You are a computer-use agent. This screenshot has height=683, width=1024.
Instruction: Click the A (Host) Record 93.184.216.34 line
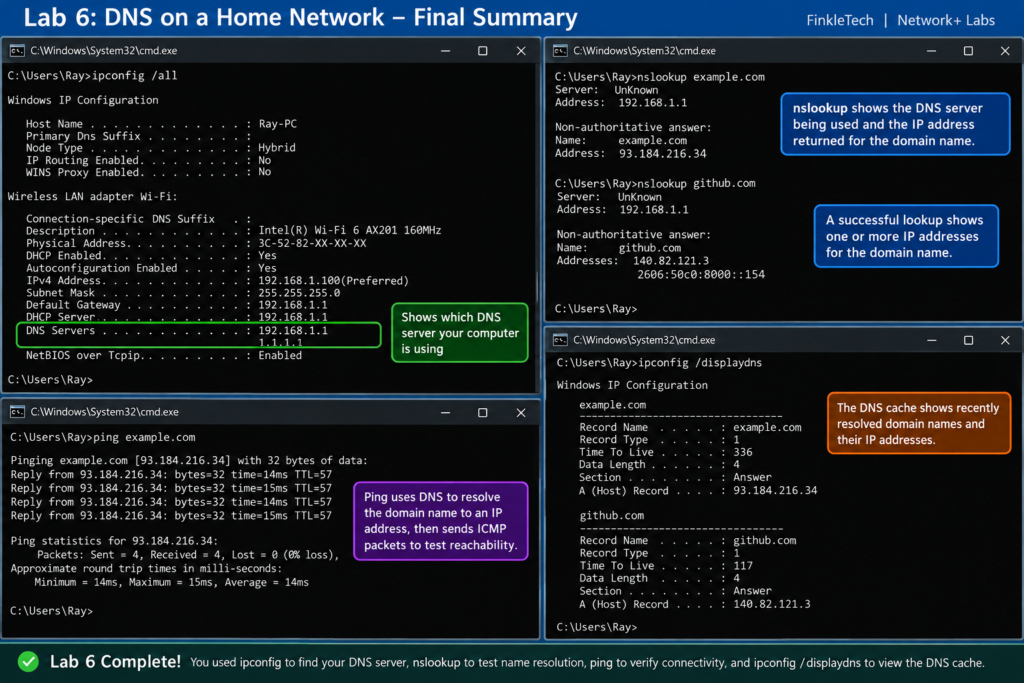point(698,491)
